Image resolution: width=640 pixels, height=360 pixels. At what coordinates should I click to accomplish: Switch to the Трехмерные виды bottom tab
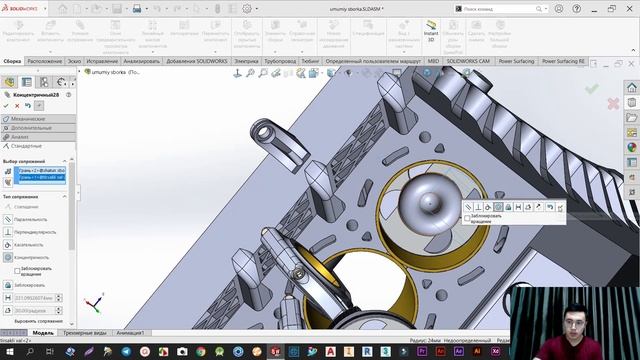point(84,333)
